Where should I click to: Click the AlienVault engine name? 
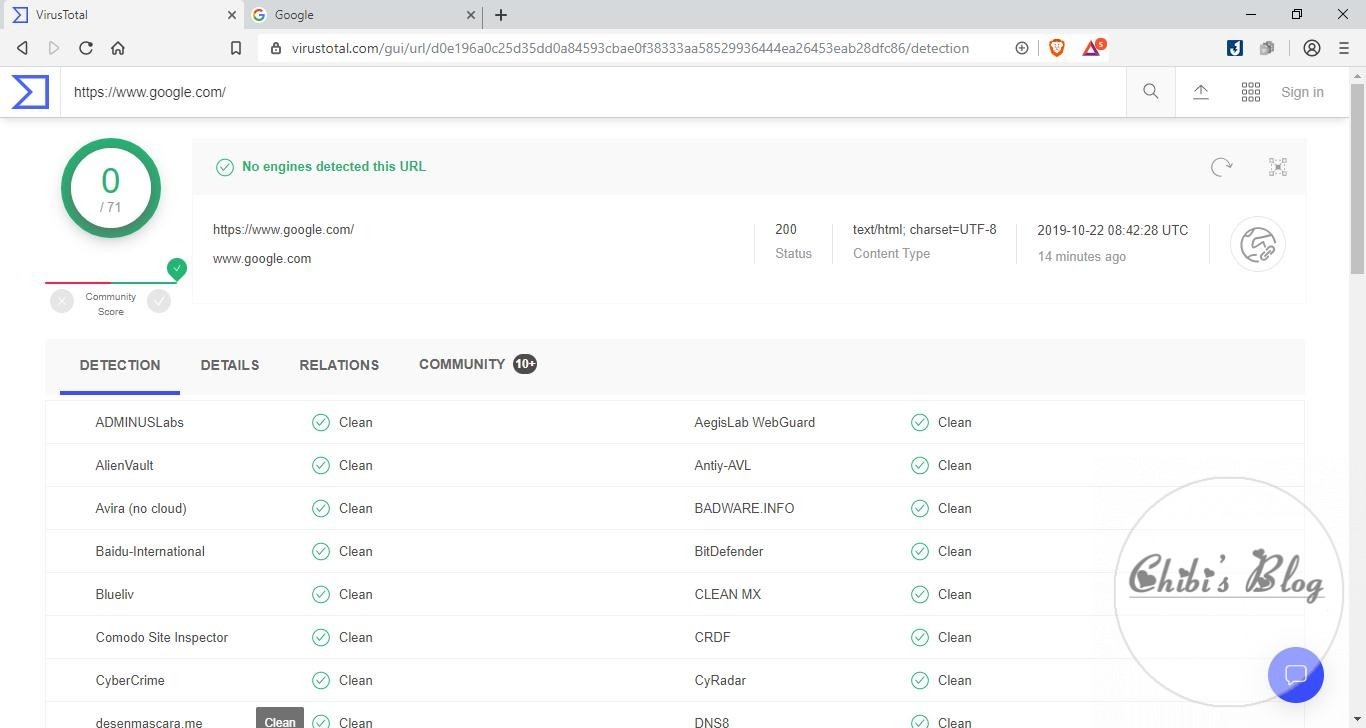click(125, 465)
